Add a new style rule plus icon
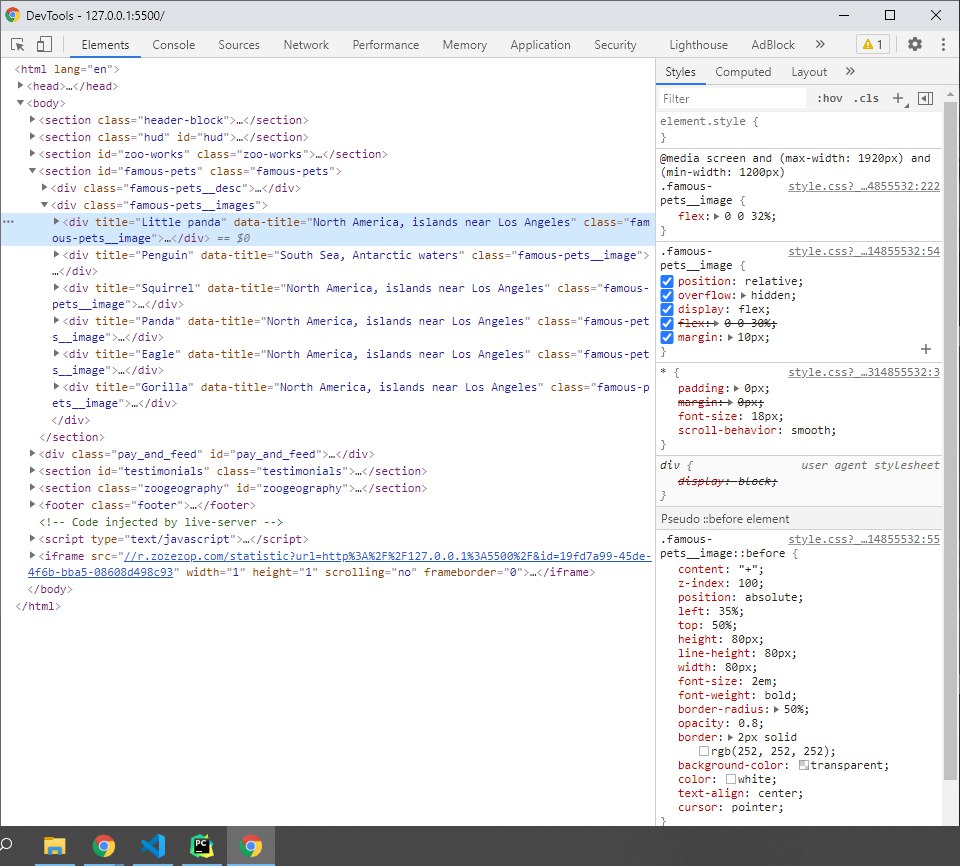Viewport: 960px width, 866px height. click(x=899, y=98)
